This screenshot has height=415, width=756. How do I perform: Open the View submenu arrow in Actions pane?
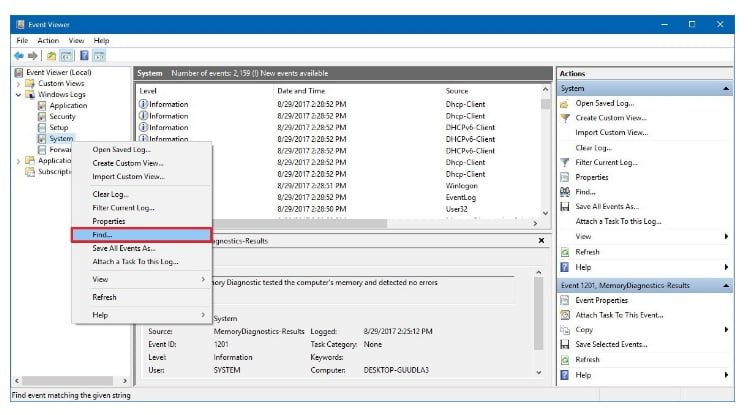click(726, 236)
